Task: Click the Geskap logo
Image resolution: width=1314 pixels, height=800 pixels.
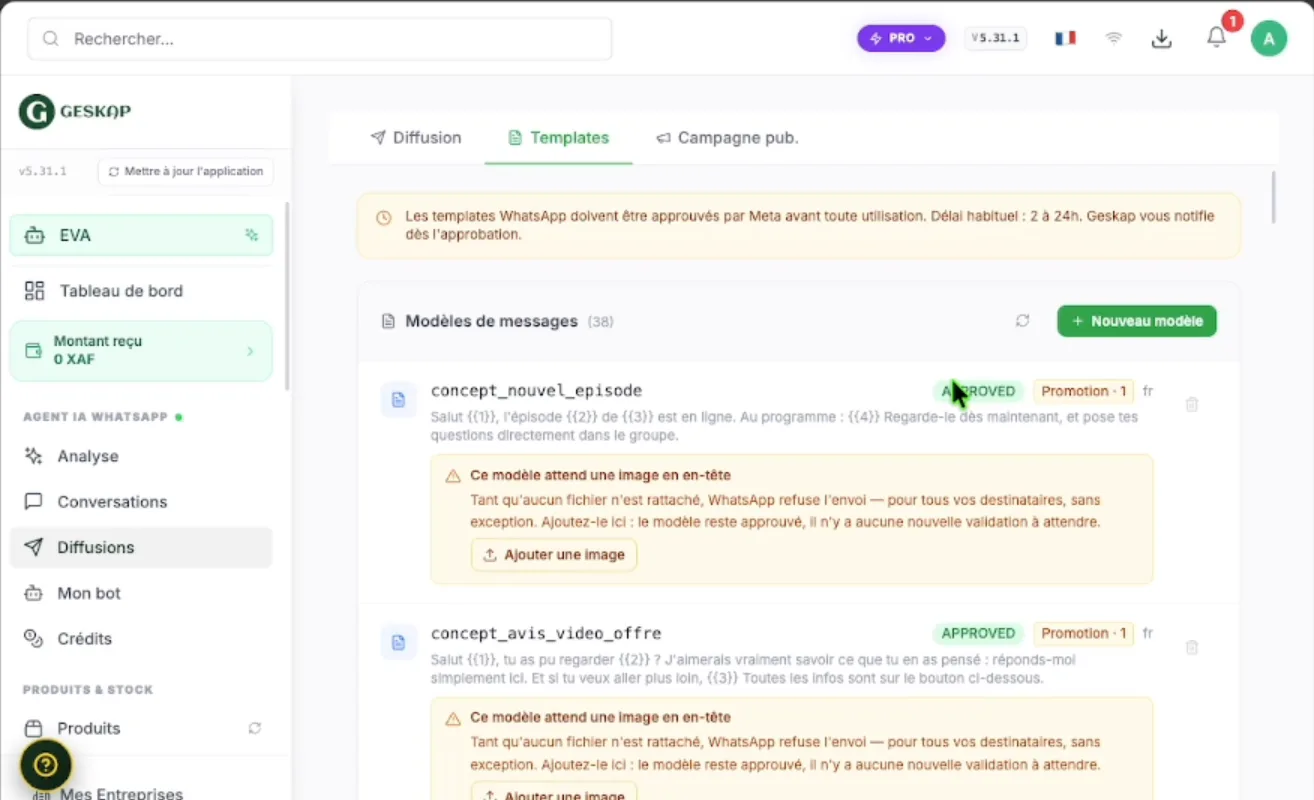Action: click(x=75, y=111)
